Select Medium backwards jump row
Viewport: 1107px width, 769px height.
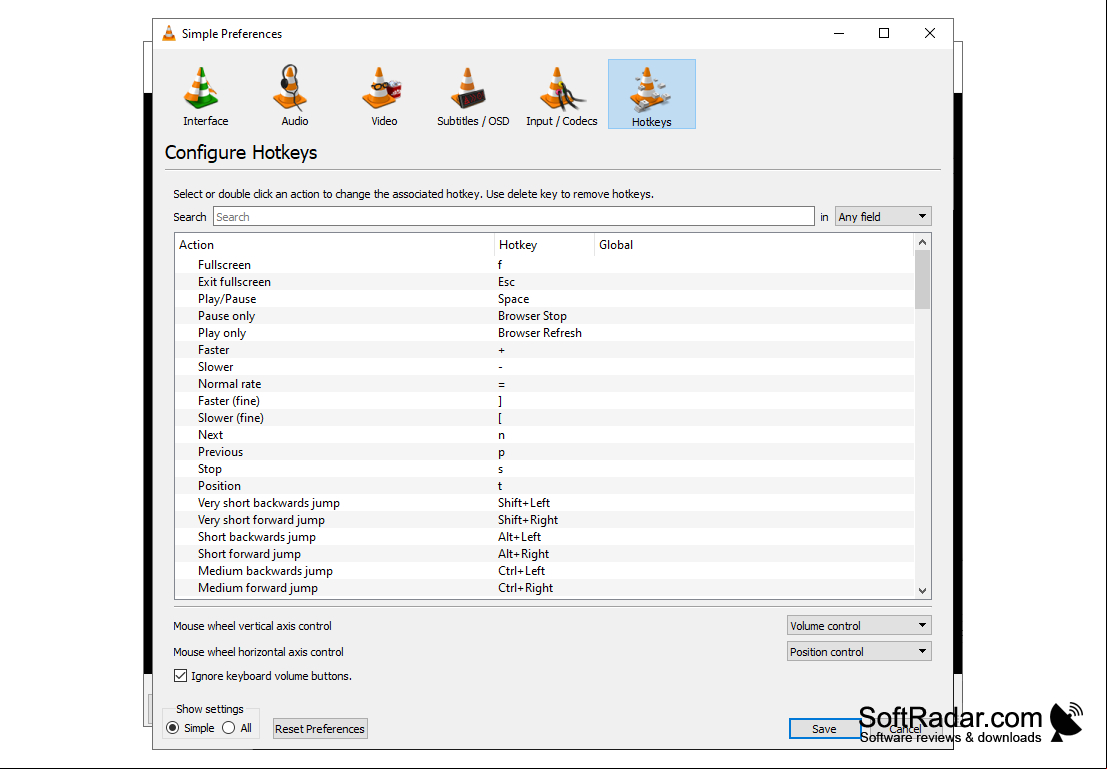[544, 571]
